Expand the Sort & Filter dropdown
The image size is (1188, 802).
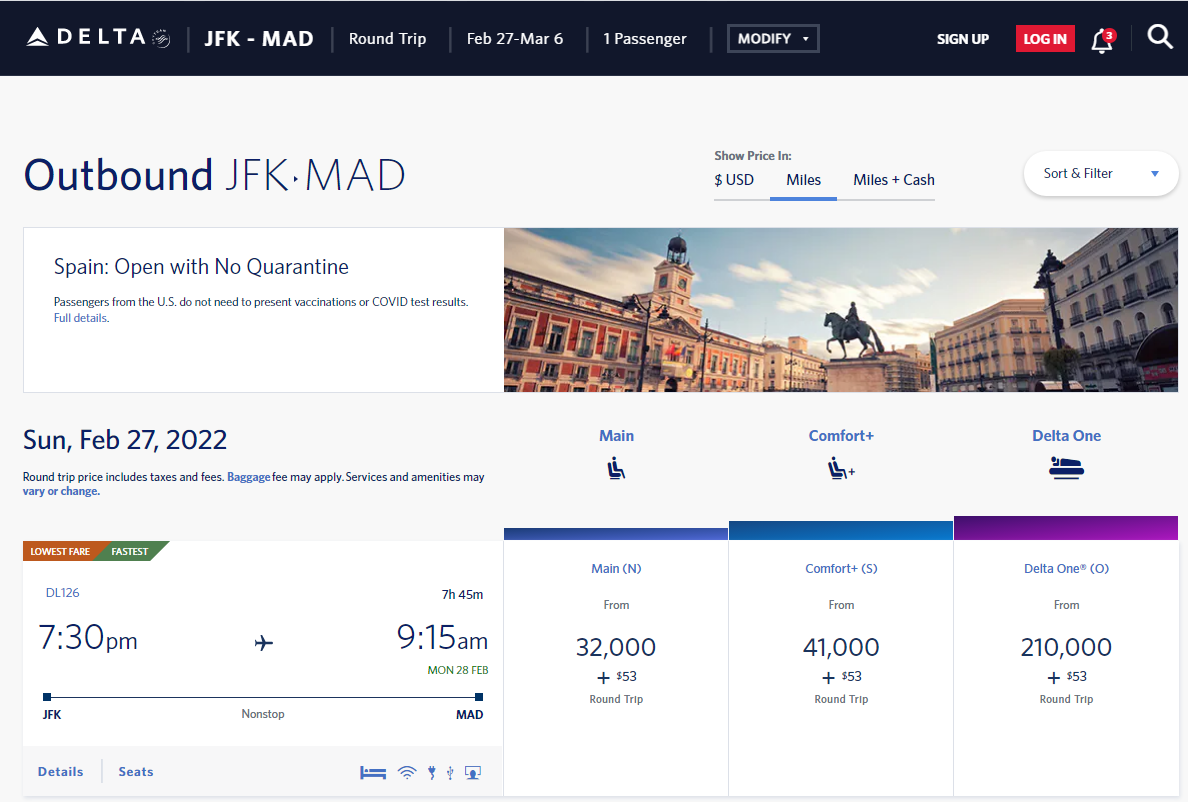pyautogui.click(x=1101, y=173)
